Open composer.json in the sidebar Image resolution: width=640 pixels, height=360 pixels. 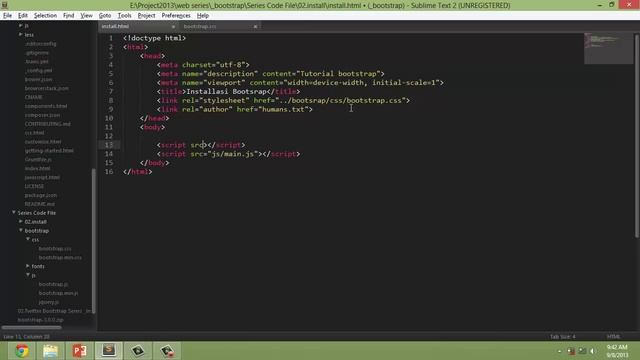(x=42, y=115)
